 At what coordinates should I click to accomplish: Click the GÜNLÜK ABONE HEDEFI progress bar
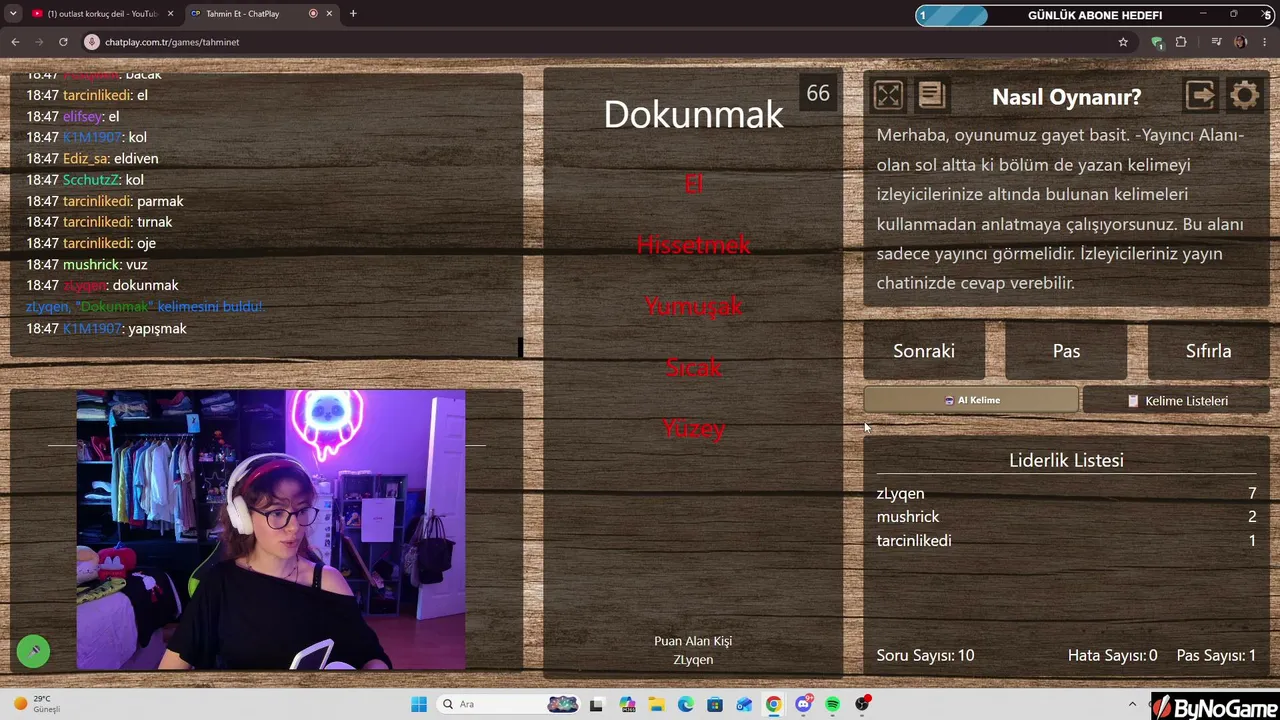point(1095,15)
